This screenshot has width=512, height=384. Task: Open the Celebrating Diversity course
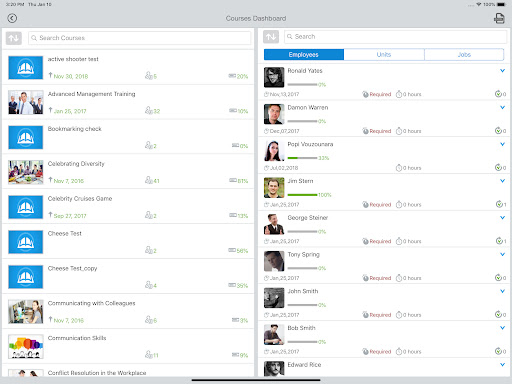(128, 172)
